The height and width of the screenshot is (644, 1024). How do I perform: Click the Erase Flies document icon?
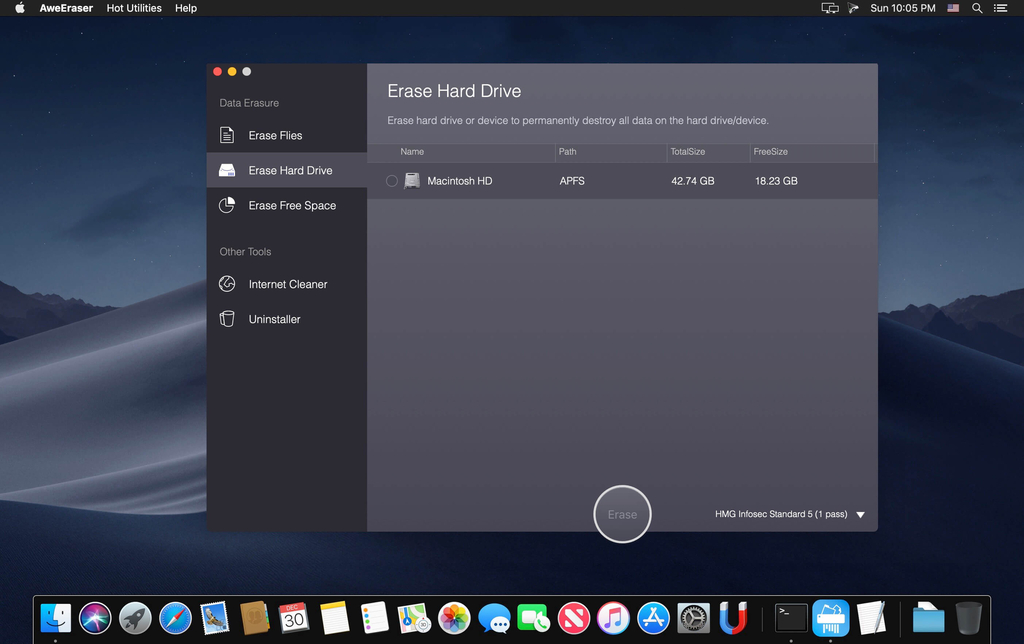[228, 135]
